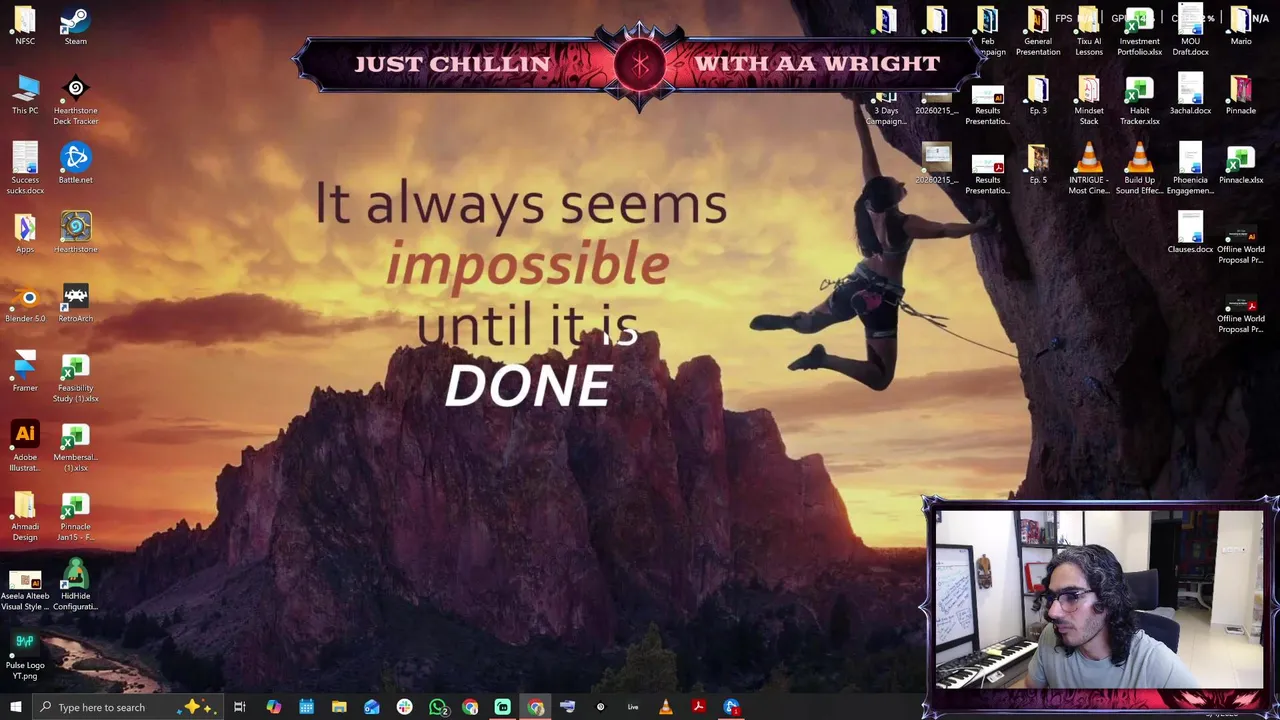This screenshot has width=1280, height=720.
Task: Select the This PC desktop icon
Action: [x=25, y=95]
